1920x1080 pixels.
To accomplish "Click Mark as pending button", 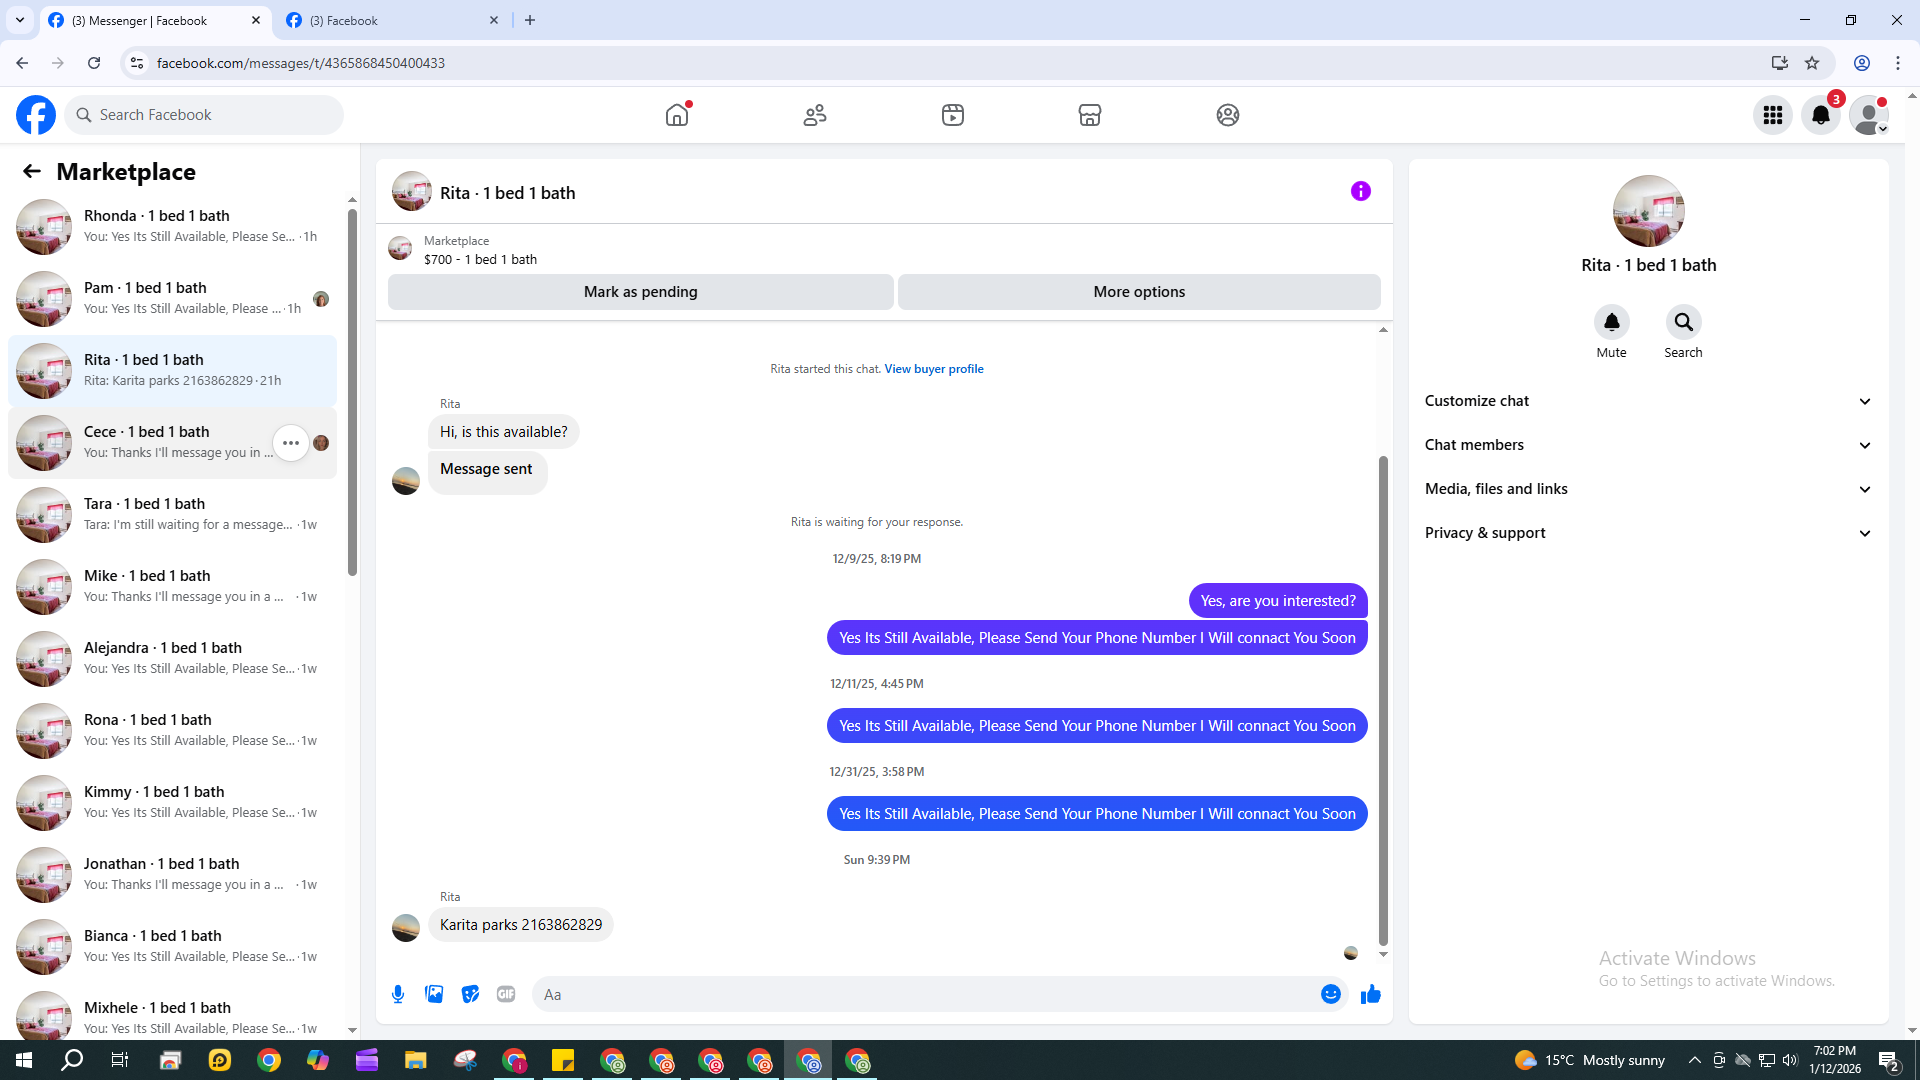I will [x=640, y=292].
